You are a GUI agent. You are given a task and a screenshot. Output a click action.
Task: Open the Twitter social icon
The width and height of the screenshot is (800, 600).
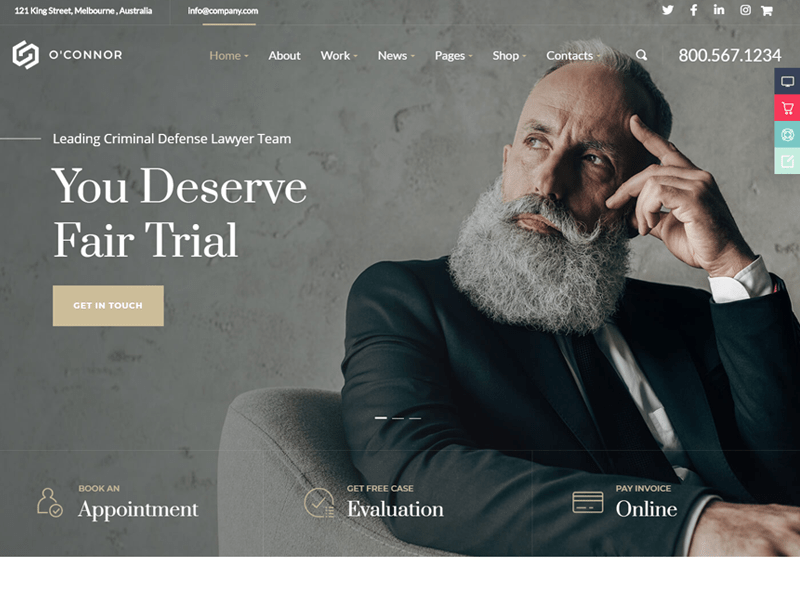[x=667, y=10]
